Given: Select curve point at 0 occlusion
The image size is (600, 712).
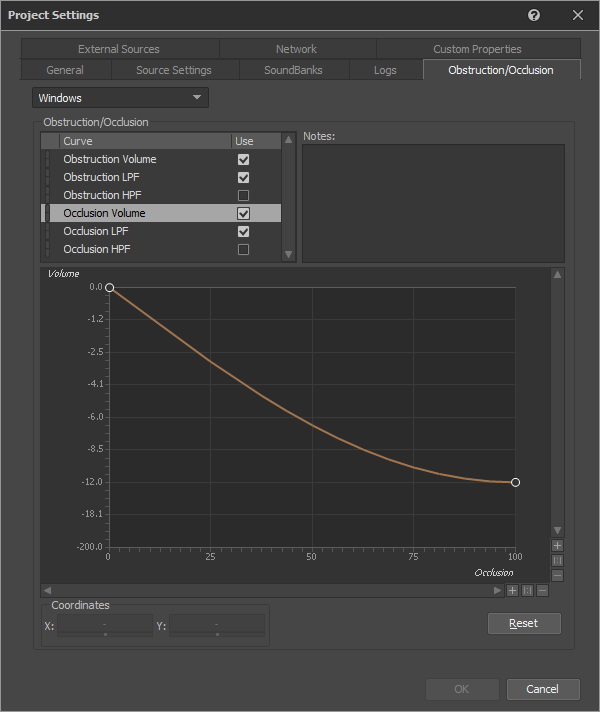Looking at the screenshot, I should pyautogui.click(x=109, y=287).
